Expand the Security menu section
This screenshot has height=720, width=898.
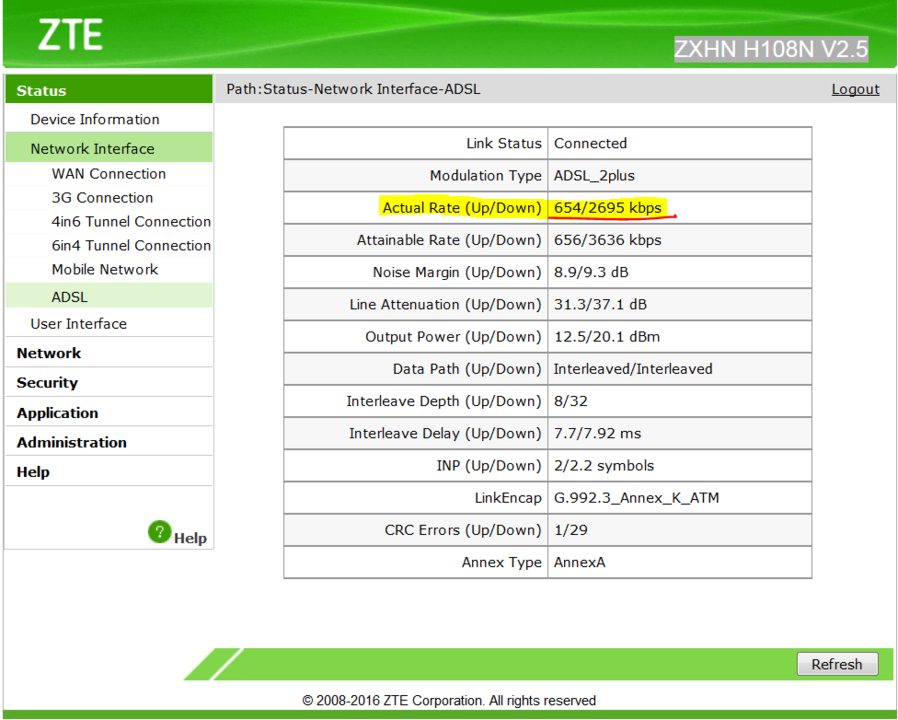click(47, 383)
